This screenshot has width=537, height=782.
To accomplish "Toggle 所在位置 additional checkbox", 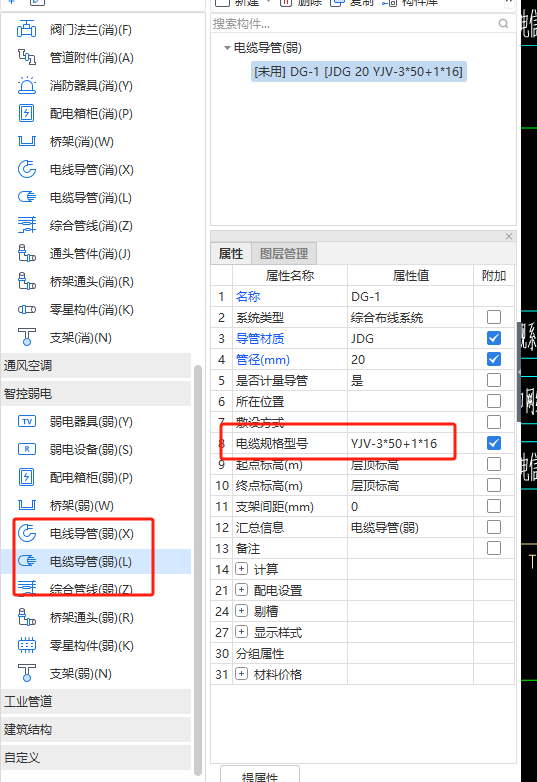I will pos(494,401).
